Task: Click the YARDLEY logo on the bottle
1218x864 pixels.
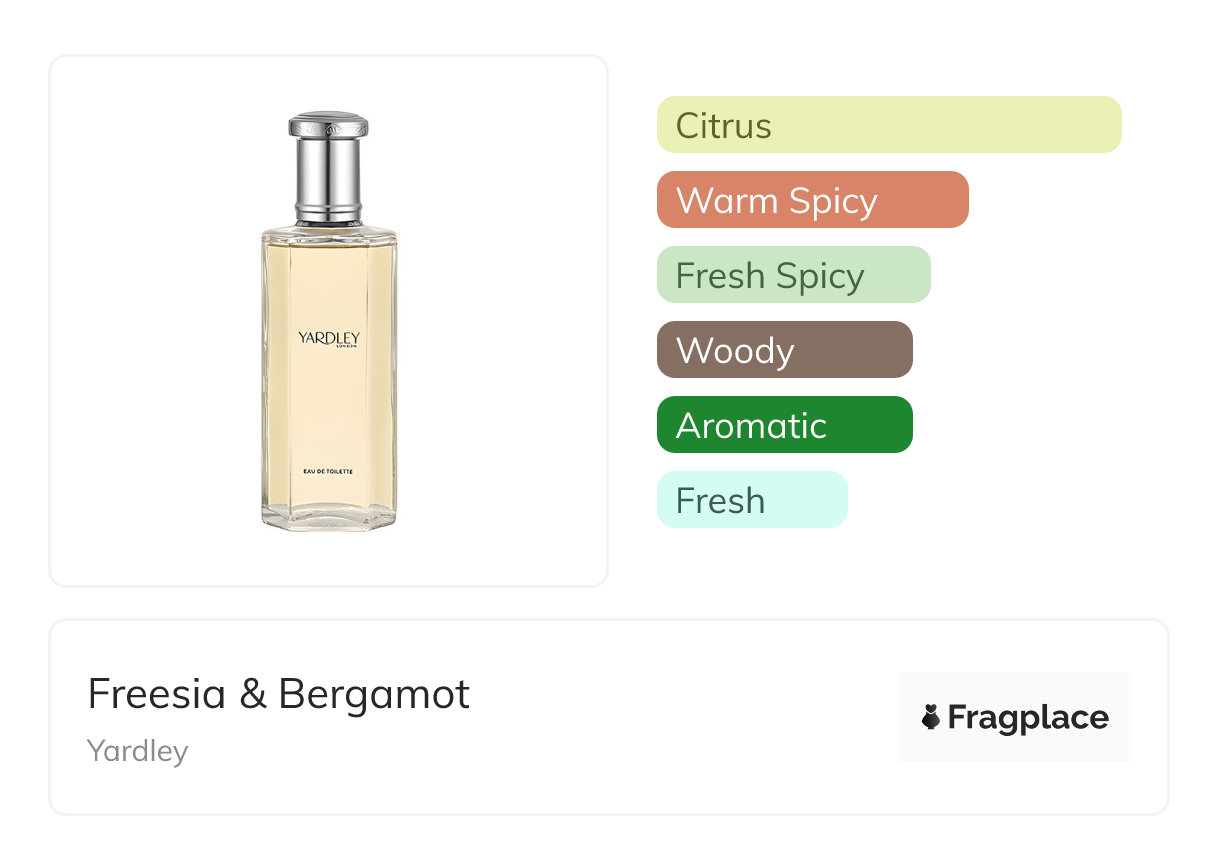Action: tap(328, 337)
